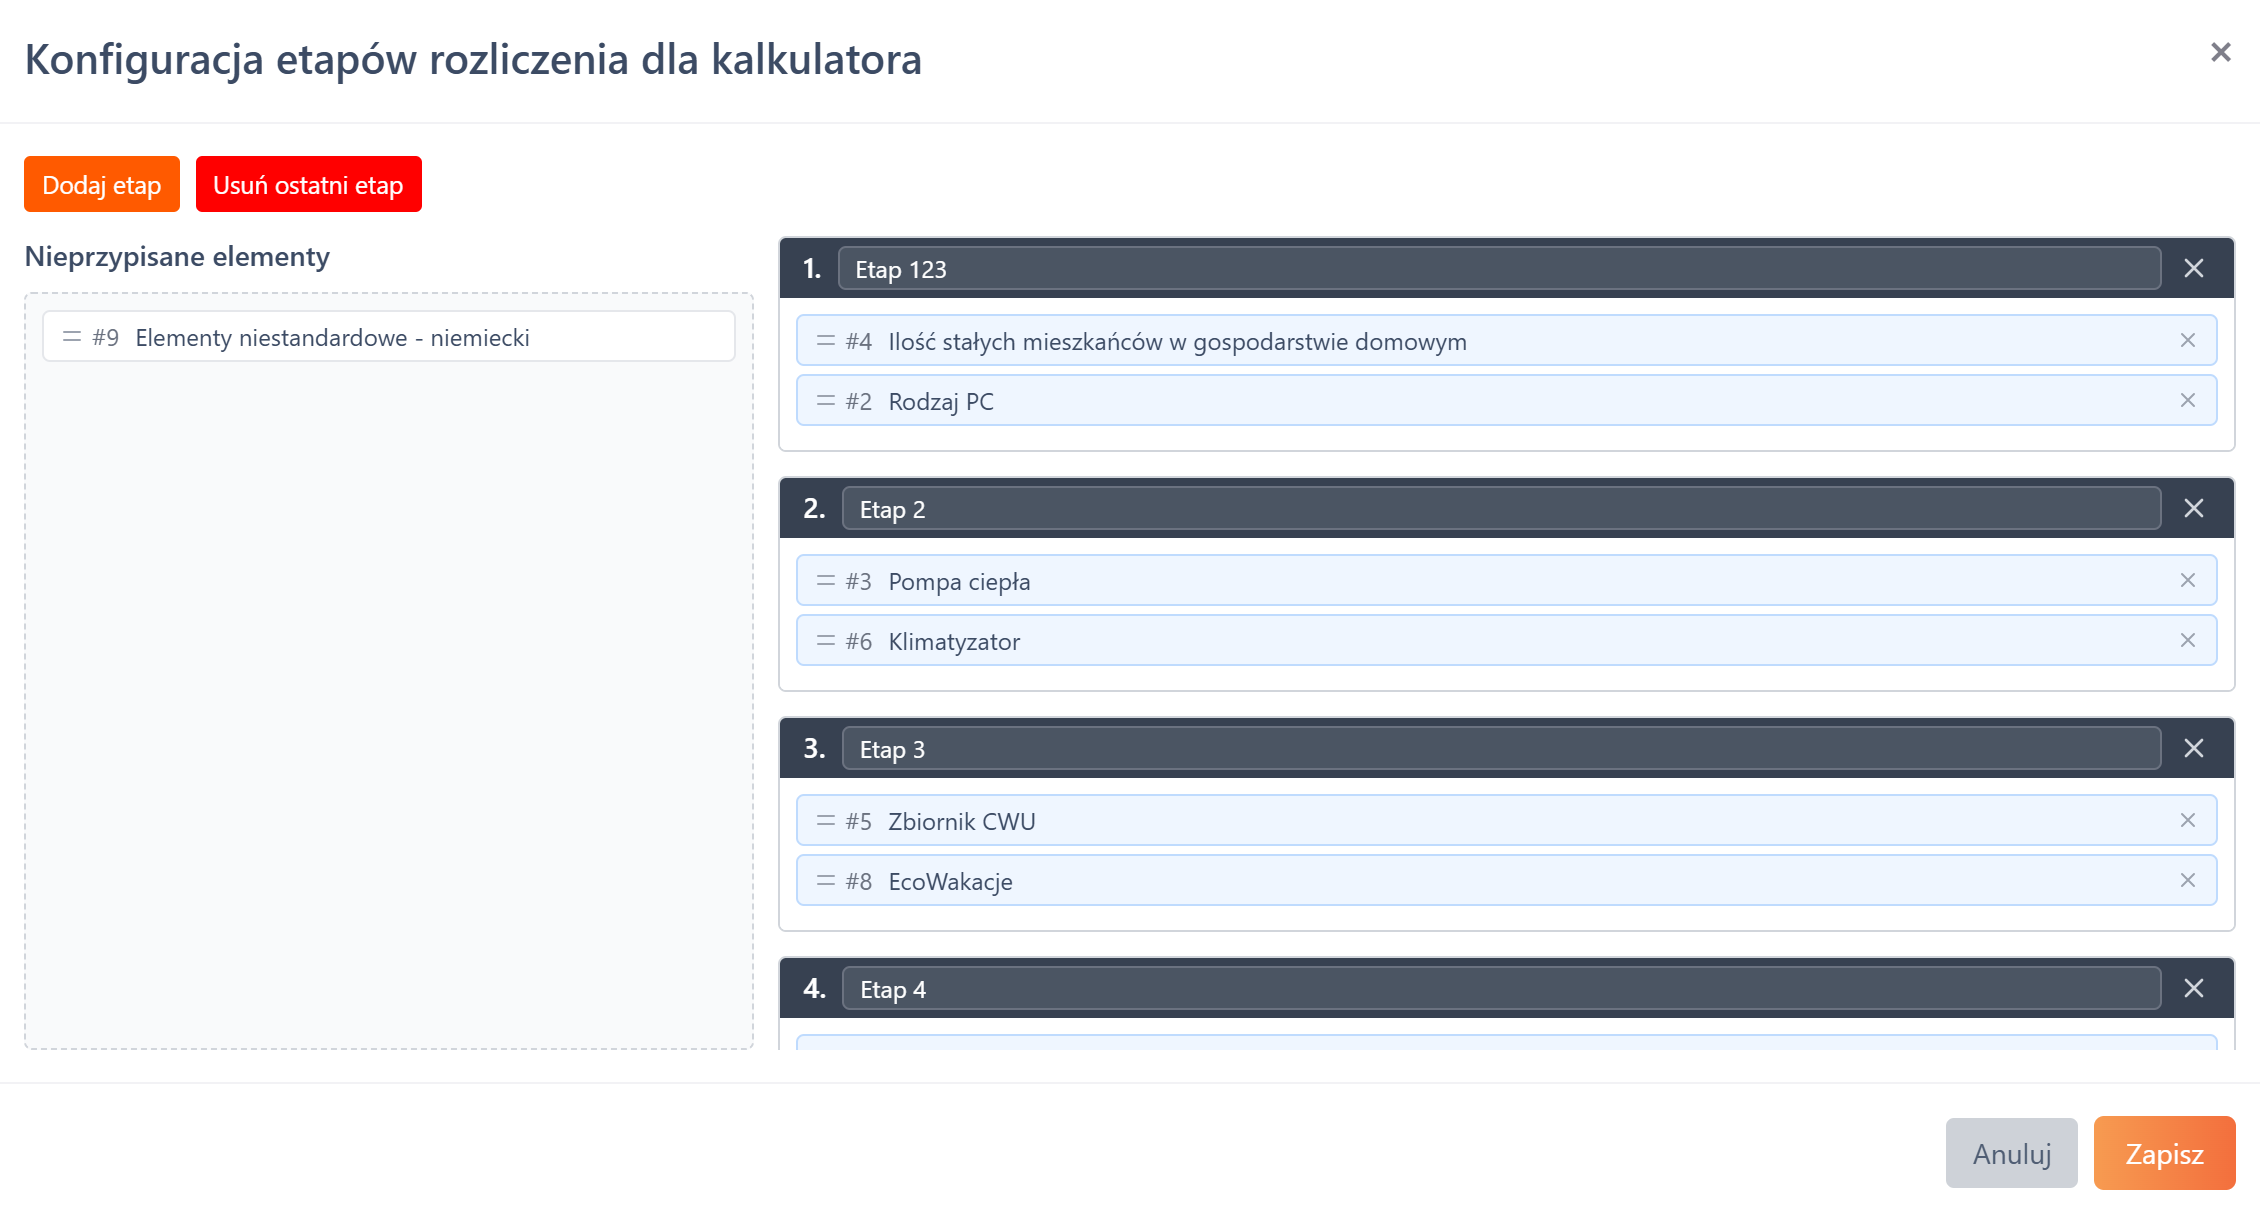This screenshot has height=1210, width=2260.
Task: Click drag handle for Klimatyzator row
Action: click(x=825, y=640)
